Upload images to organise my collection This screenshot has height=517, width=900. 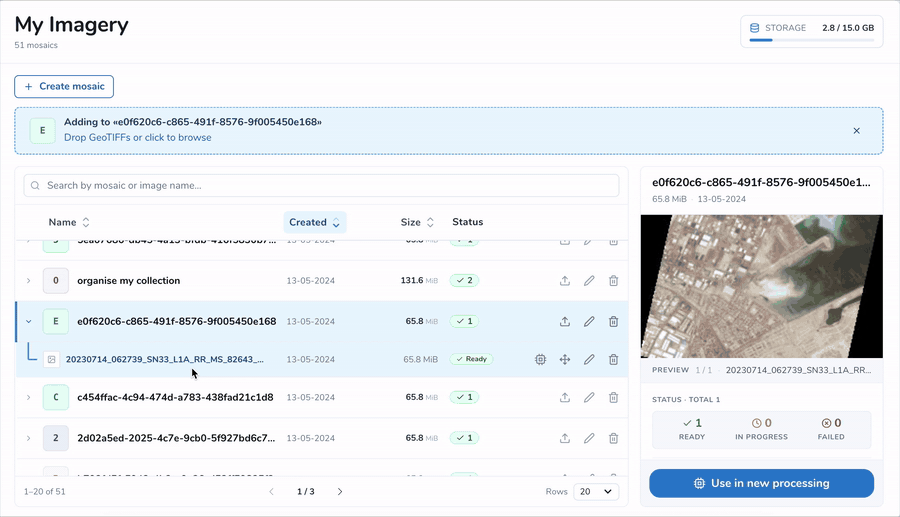click(x=565, y=281)
